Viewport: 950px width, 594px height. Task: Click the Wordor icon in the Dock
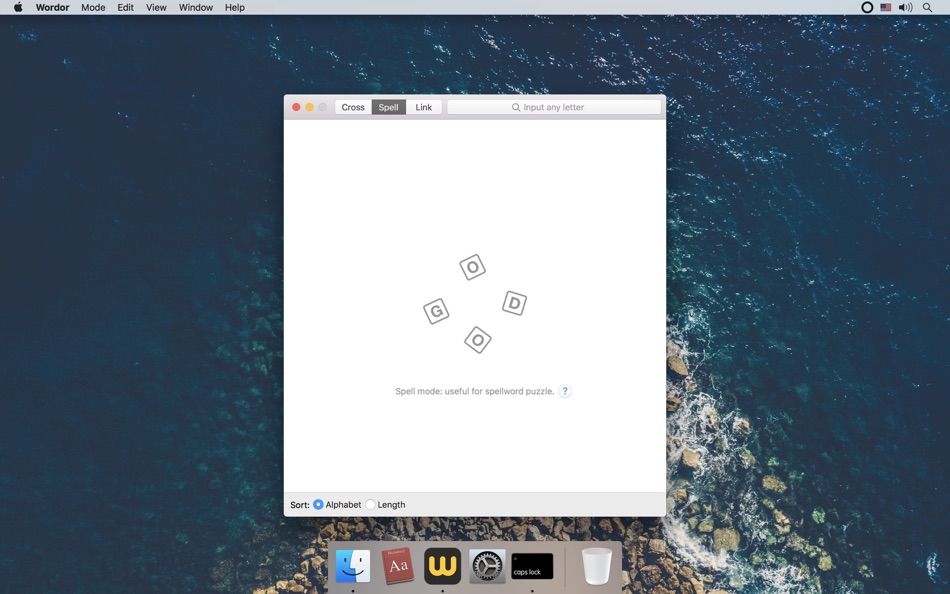[x=442, y=565]
